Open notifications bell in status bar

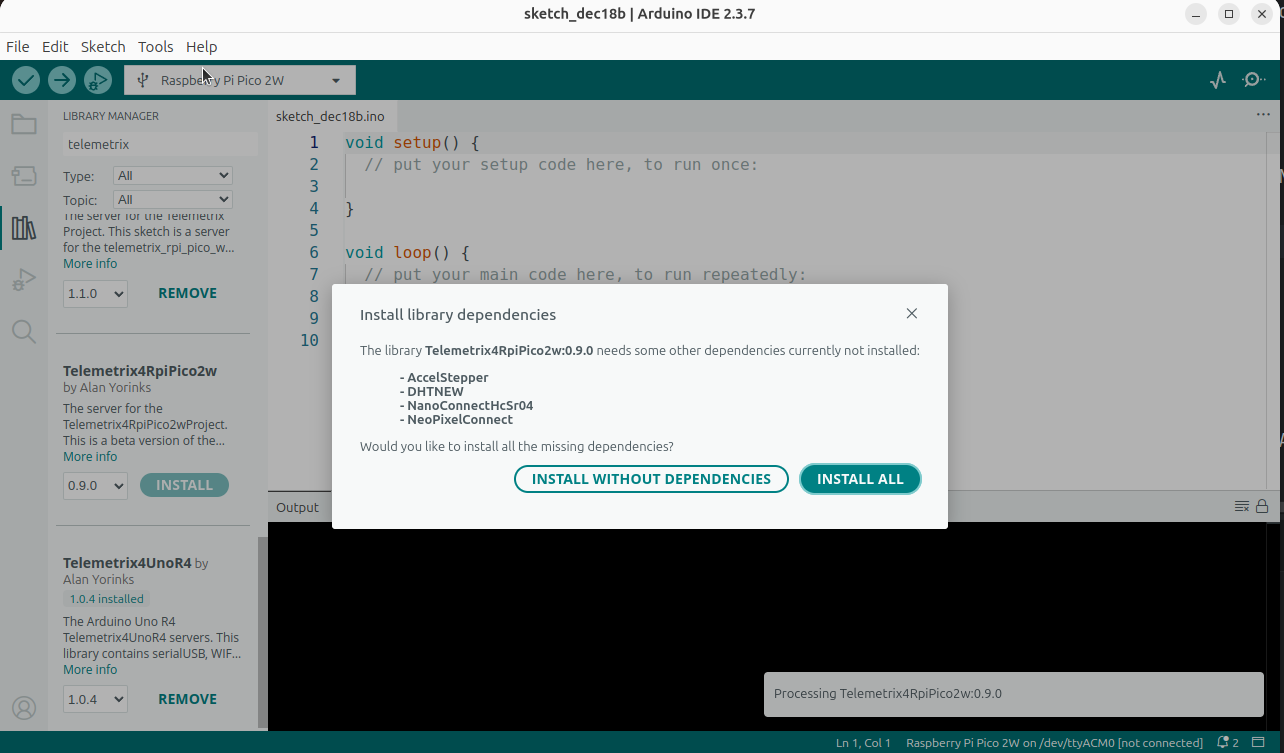click(x=1223, y=743)
